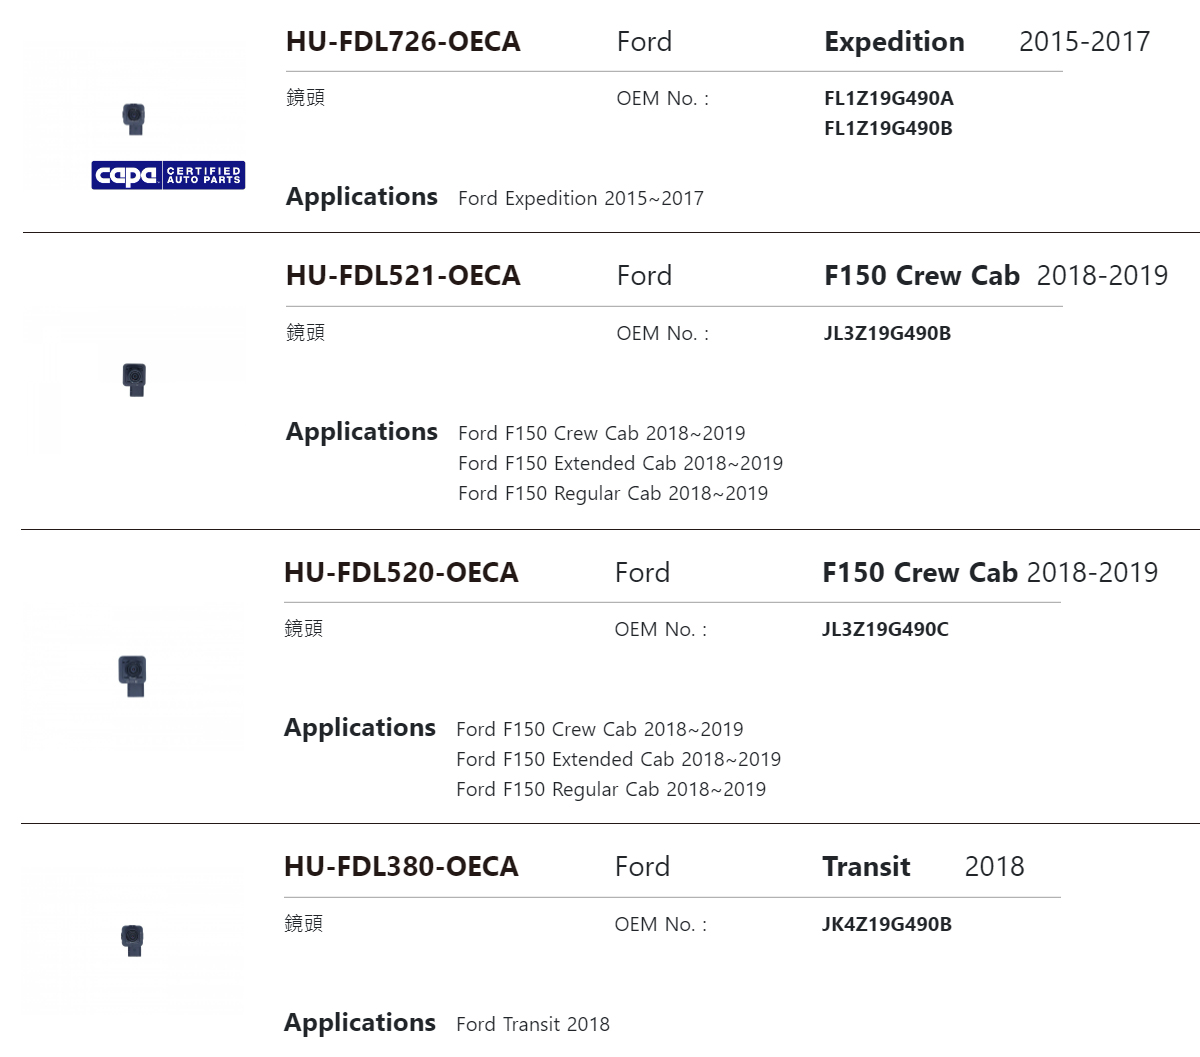This screenshot has width=1200, height=1057.
Task: Click the Ford Expedition 2015~2017 application
Action: click(x=581, y=198)
